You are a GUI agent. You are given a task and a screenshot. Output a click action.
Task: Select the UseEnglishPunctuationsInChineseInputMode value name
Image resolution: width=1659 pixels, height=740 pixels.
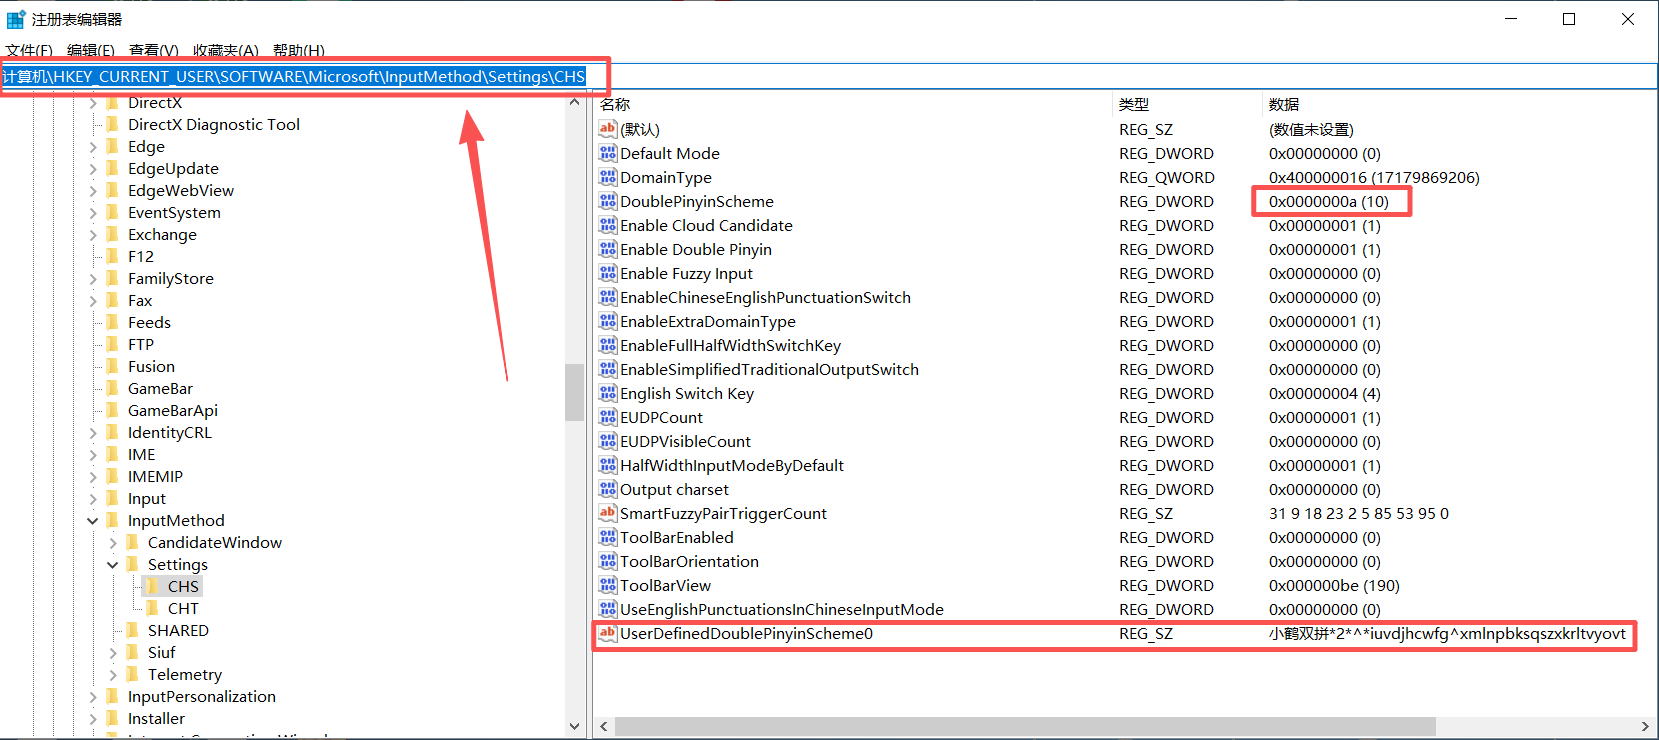(782, 609)
